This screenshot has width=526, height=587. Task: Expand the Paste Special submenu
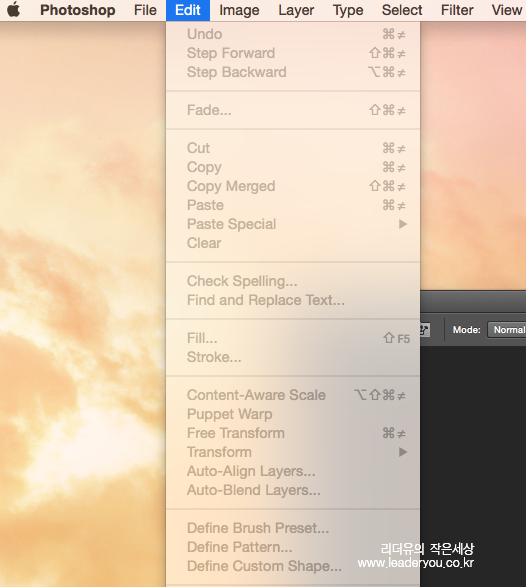[293, 224]
